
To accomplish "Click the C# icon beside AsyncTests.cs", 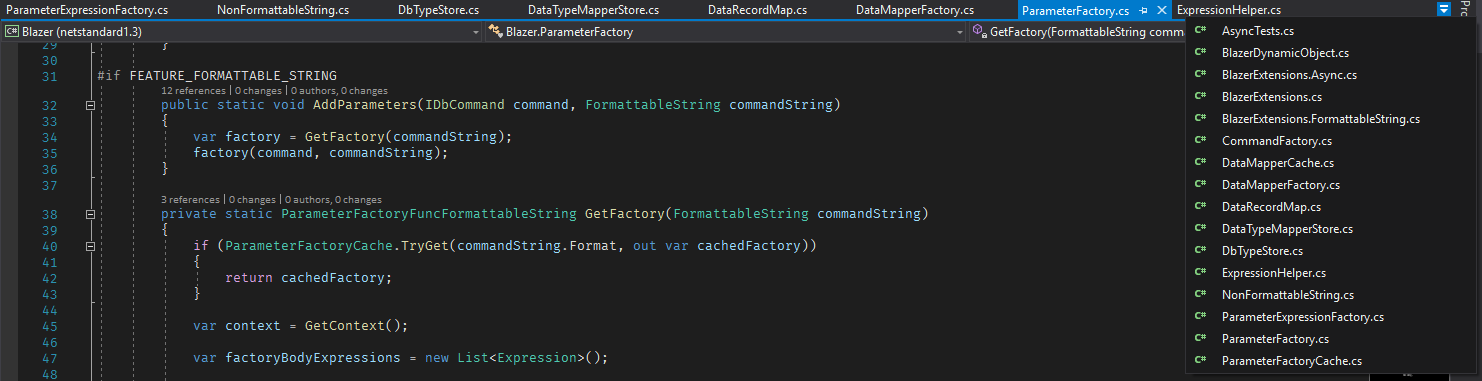I will (x=1200, y=31).
